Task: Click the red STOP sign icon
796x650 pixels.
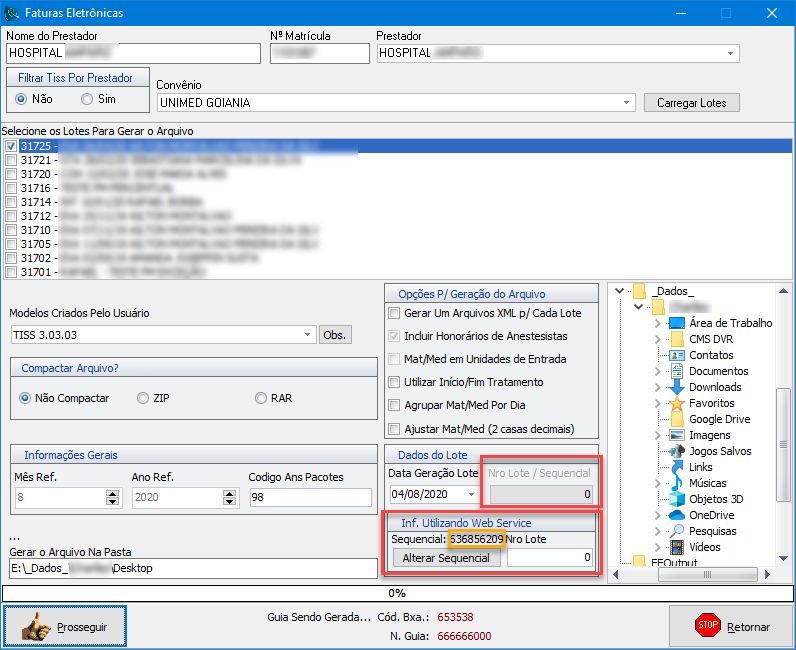Action: point(708,627)
